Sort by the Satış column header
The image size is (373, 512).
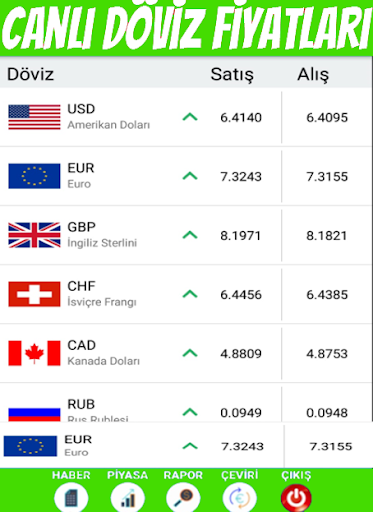click(x=232, y=75)
